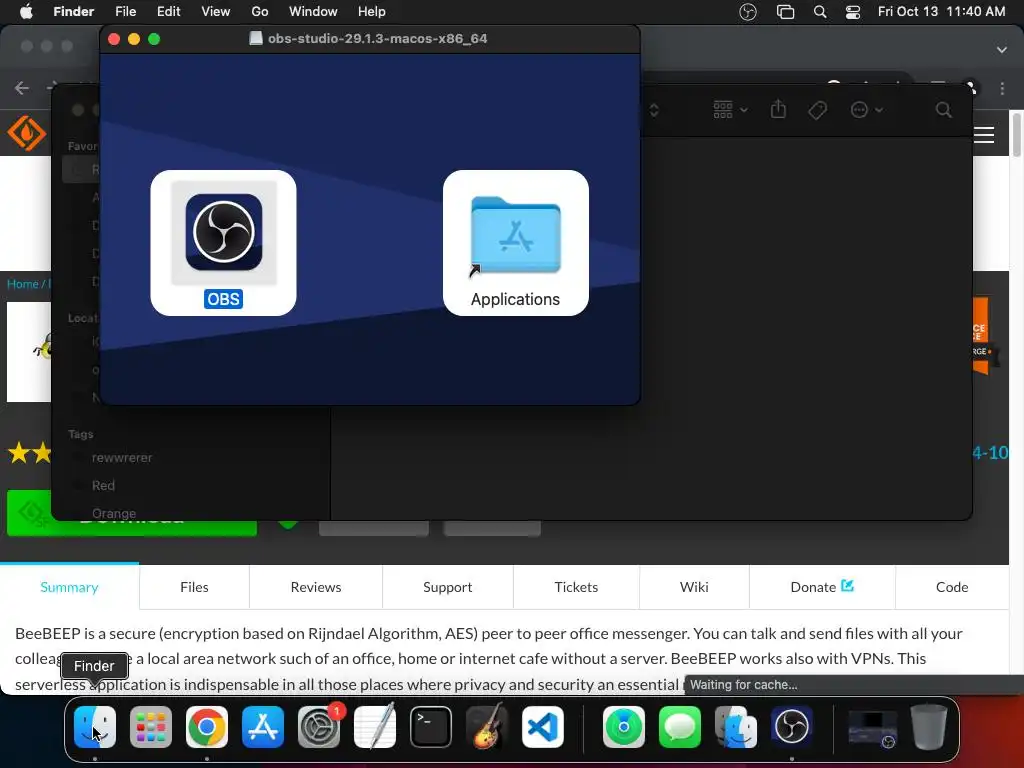Switch to the Files tab
The width and height of the screenshot is (1024, 768).
(x=194, y=587)
